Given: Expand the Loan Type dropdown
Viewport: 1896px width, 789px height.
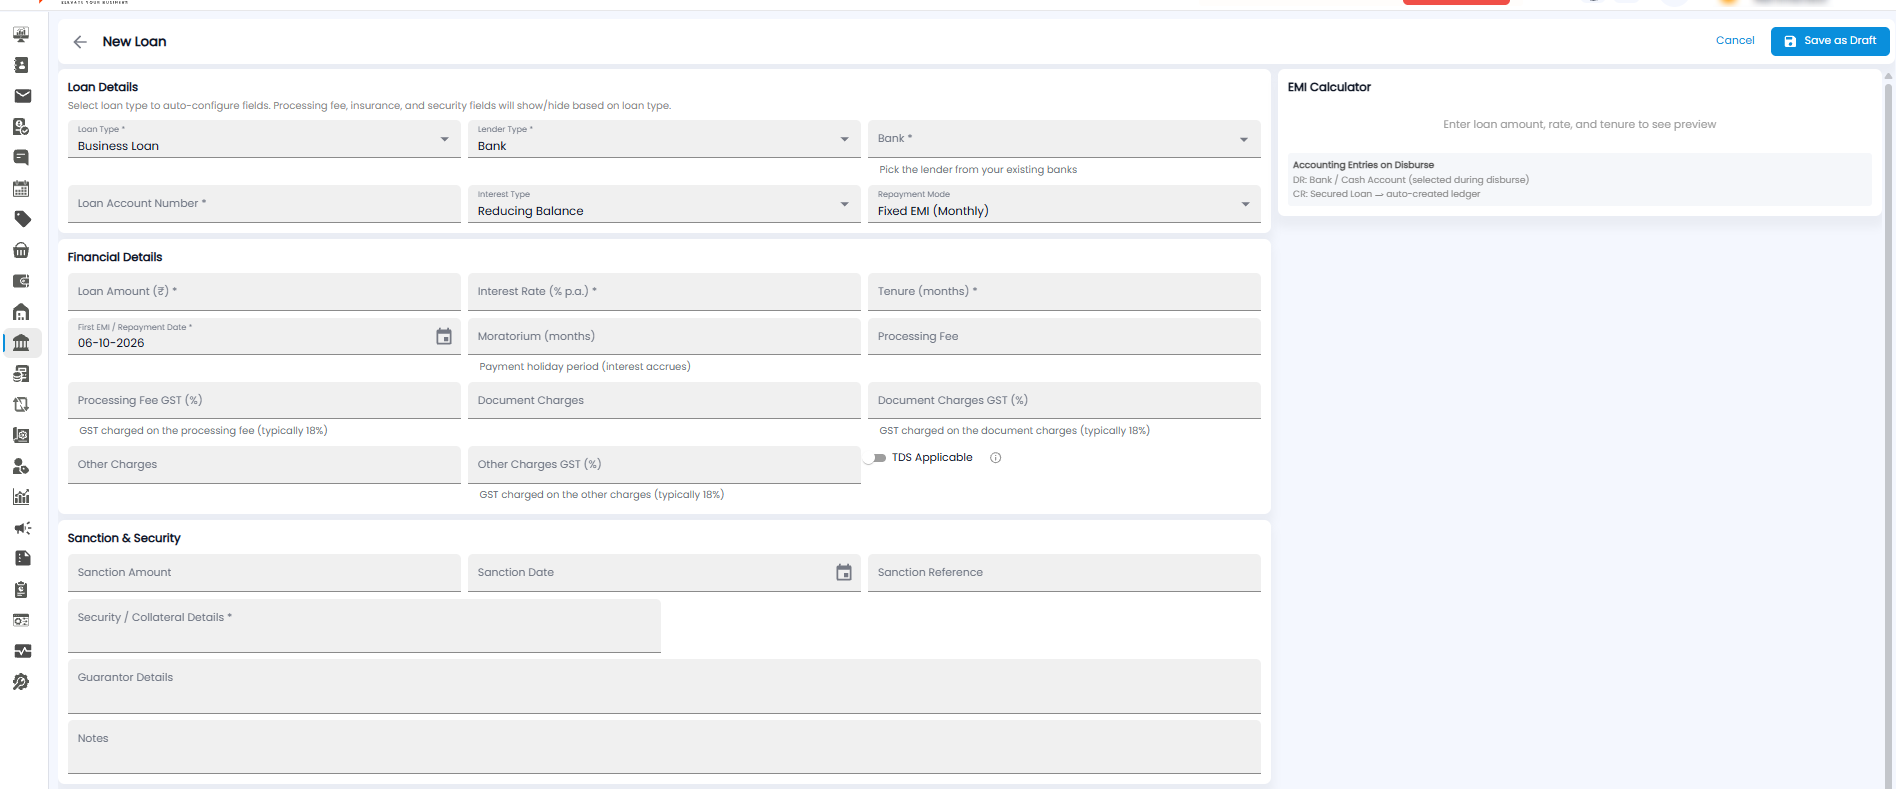Looking at the screenshot, I should (264, 139).
